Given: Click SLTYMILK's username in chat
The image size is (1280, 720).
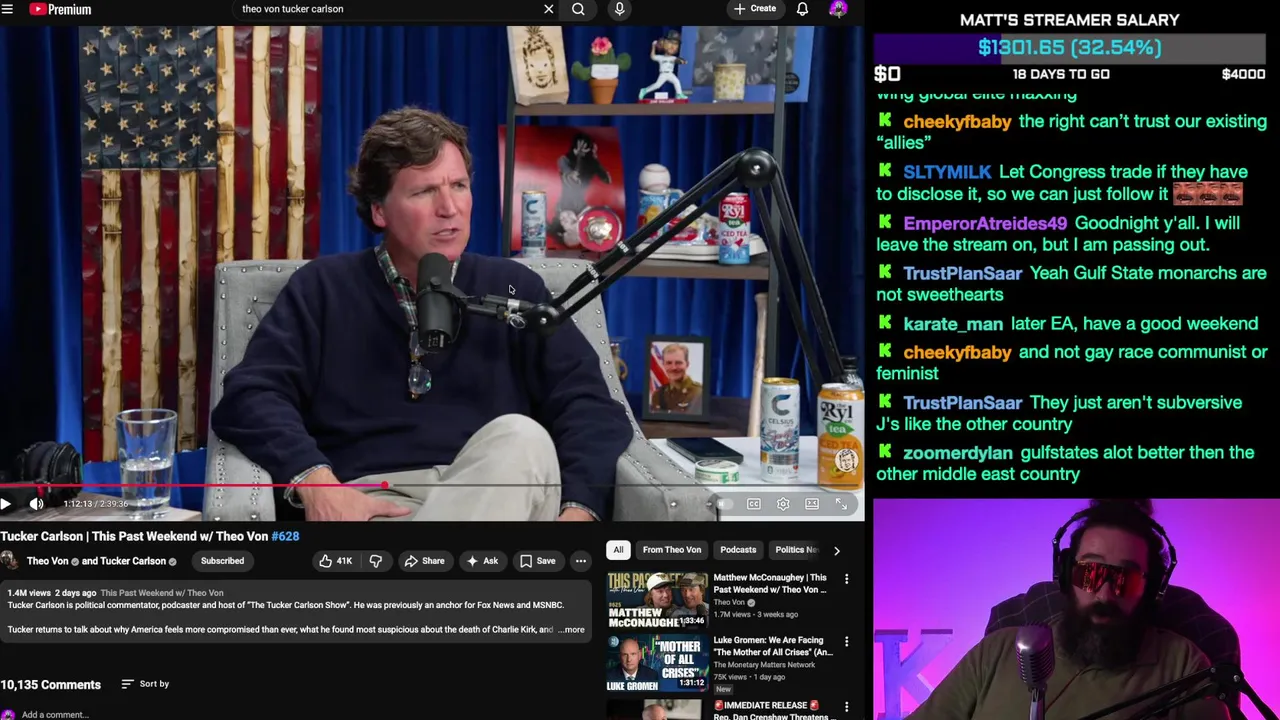Looking at the screenshot, I should point(947,172).
